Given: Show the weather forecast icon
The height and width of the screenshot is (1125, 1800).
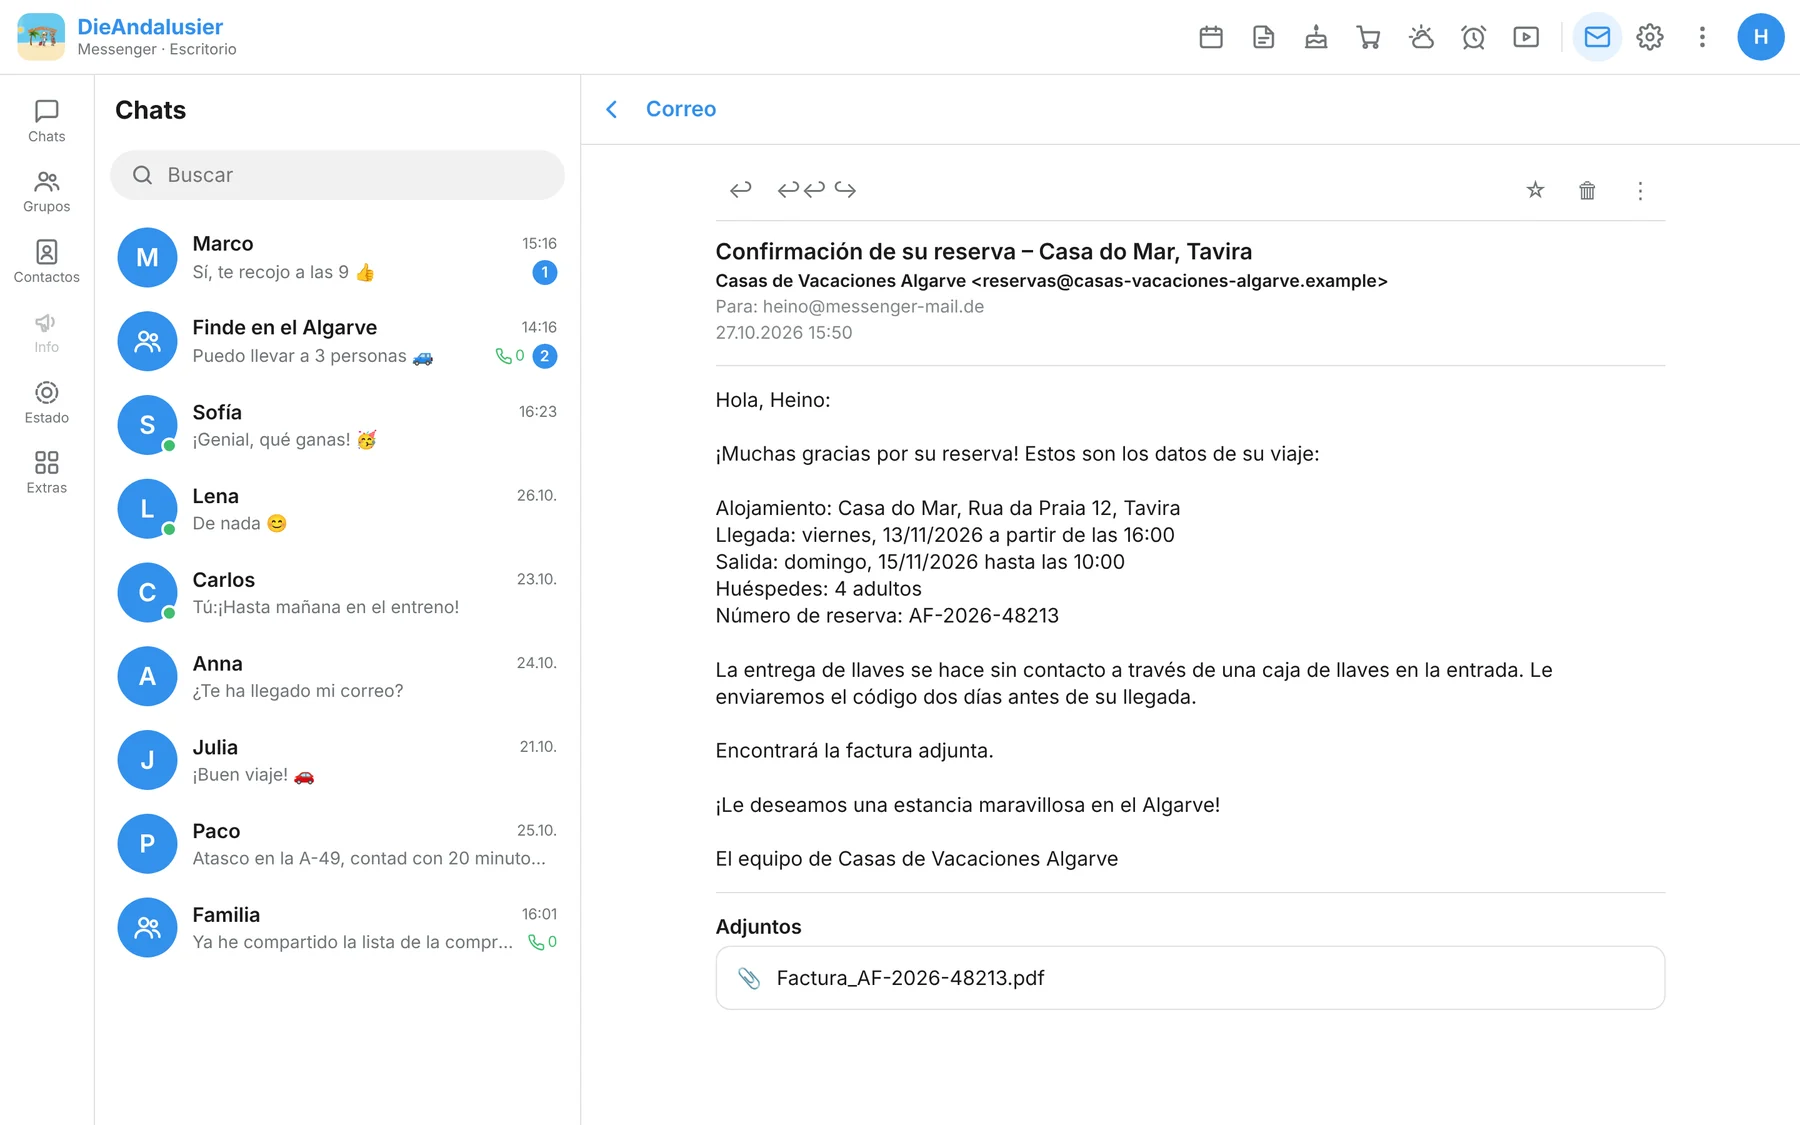Looking at the screenshot, I should pos(1421,37).
